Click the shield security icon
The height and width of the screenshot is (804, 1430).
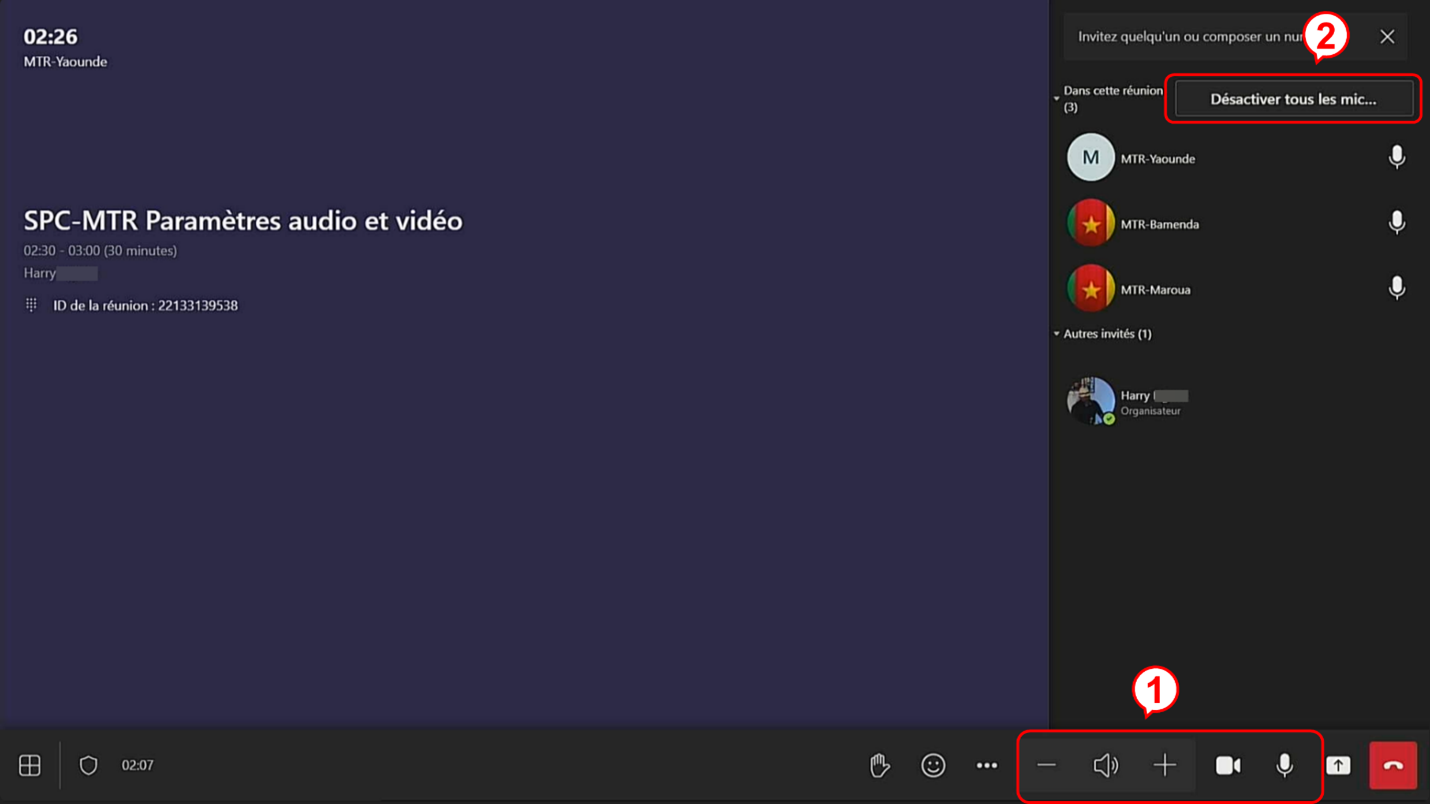coord(89,765)
